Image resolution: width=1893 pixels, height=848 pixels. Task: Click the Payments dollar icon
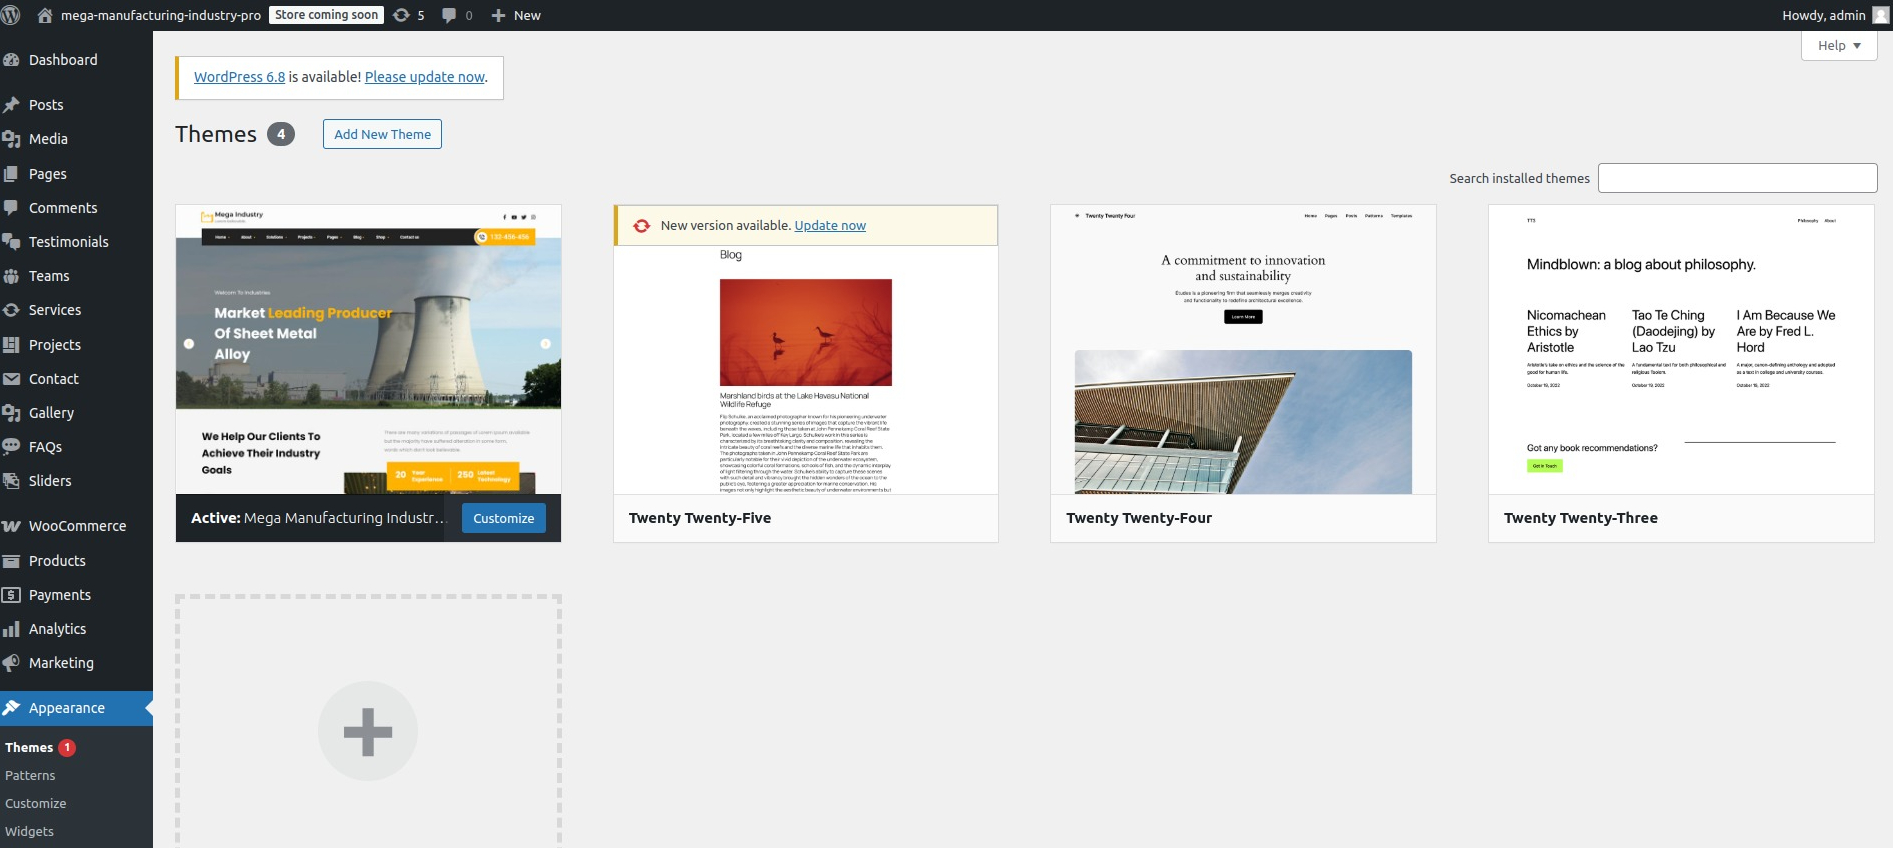click(x=12, y=595)
